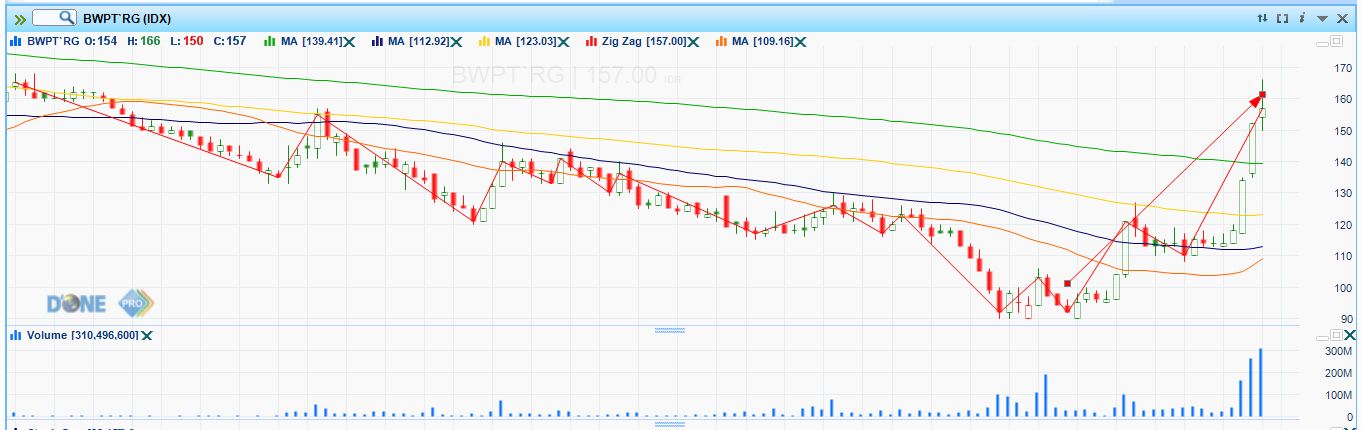This screenshot has height=430, width=1363.
Task: Select the Zig Zag [157.00] label
Action: [x=645, y=41]
